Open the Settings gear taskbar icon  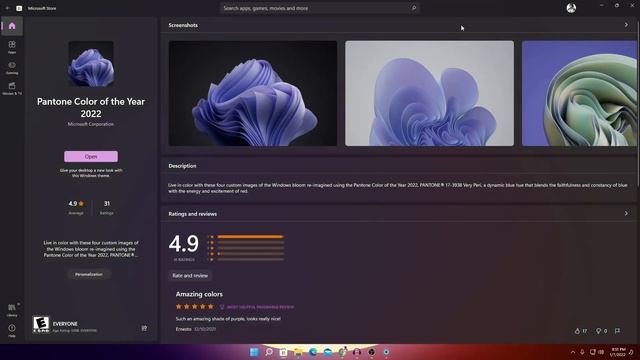coord(386,352)
